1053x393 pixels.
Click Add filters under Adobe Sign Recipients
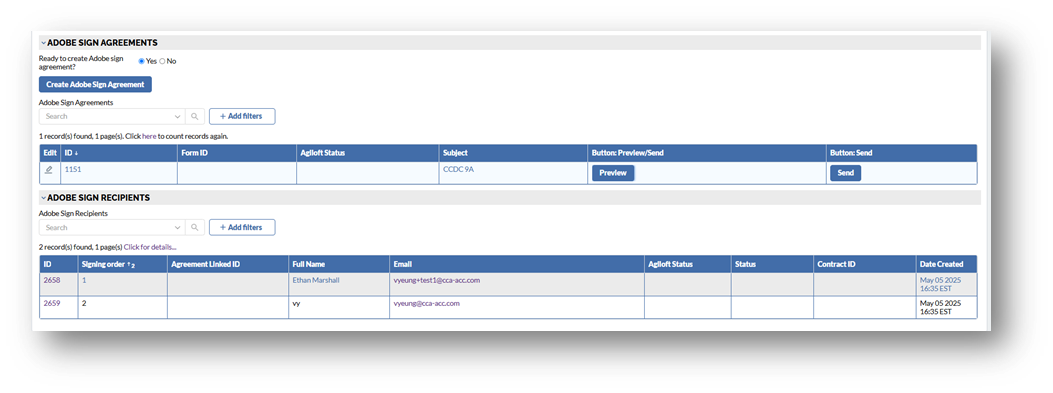[x=242, y=228]
